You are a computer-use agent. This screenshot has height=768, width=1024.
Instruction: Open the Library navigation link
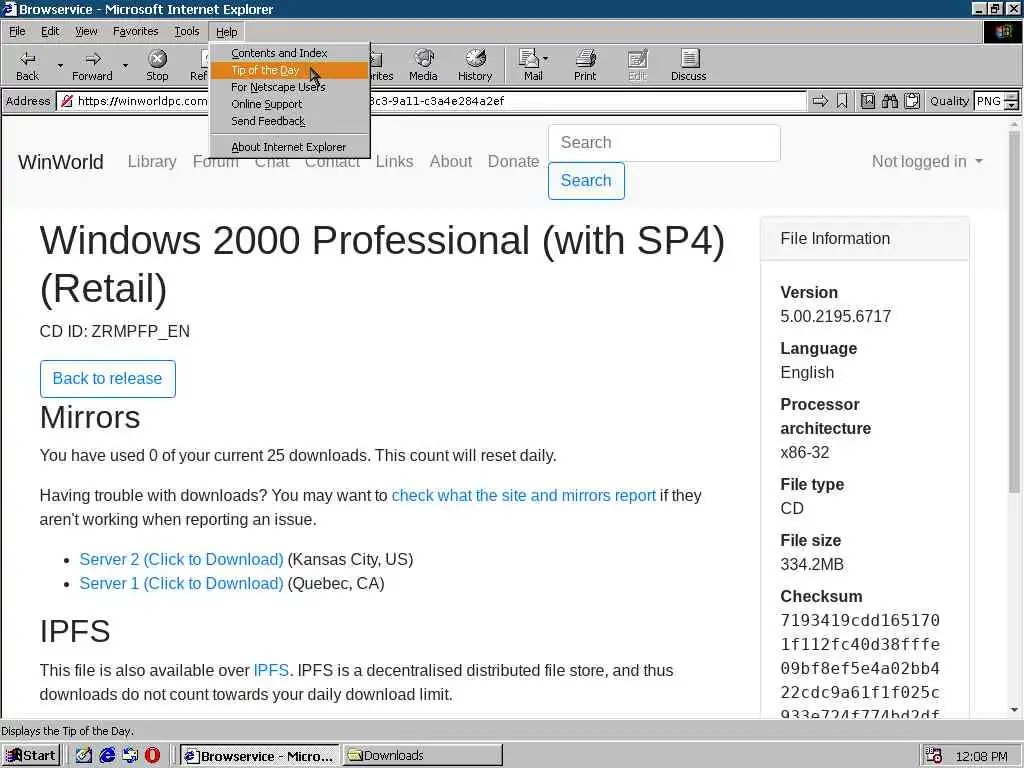click(152, 161)
